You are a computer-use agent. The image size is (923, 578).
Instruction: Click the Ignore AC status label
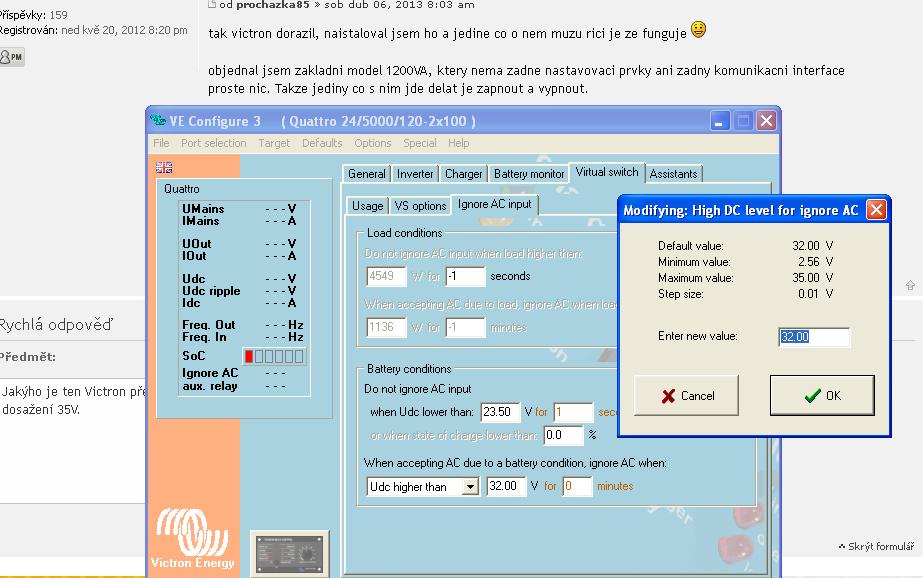[210, 373]
